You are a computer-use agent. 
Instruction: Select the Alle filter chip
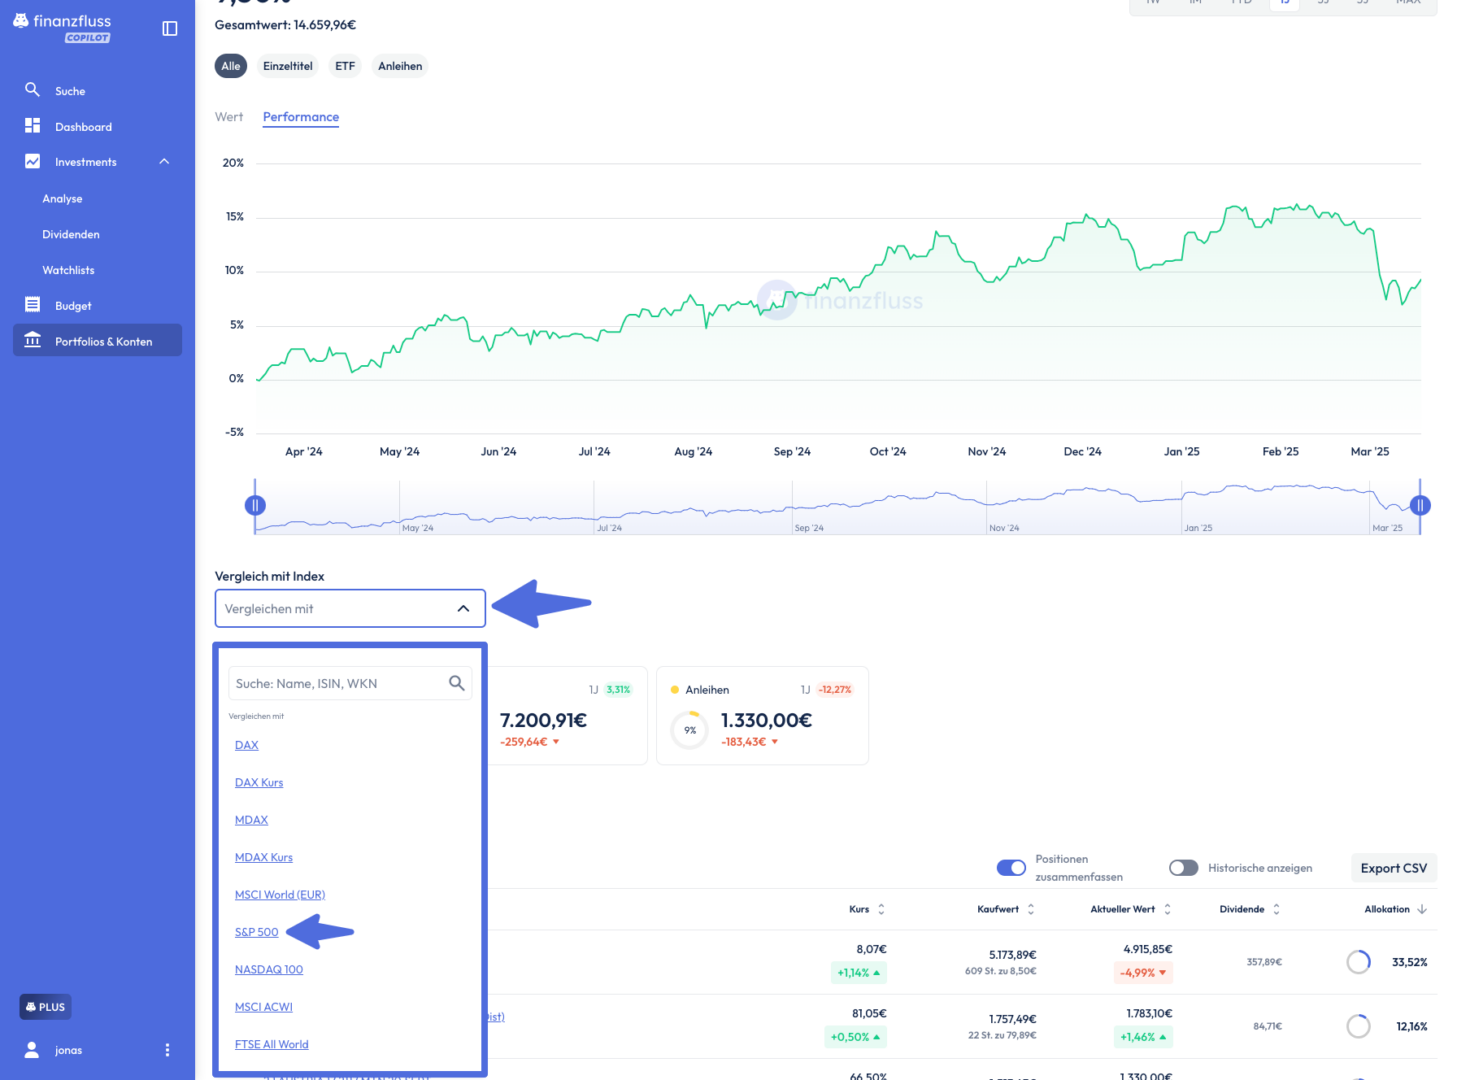231,66
